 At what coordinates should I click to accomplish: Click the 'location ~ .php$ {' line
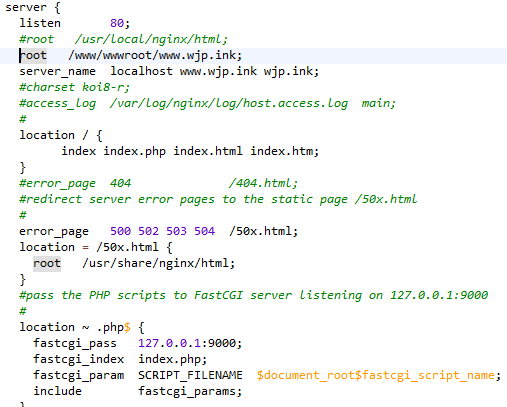[x=82, y=327]
